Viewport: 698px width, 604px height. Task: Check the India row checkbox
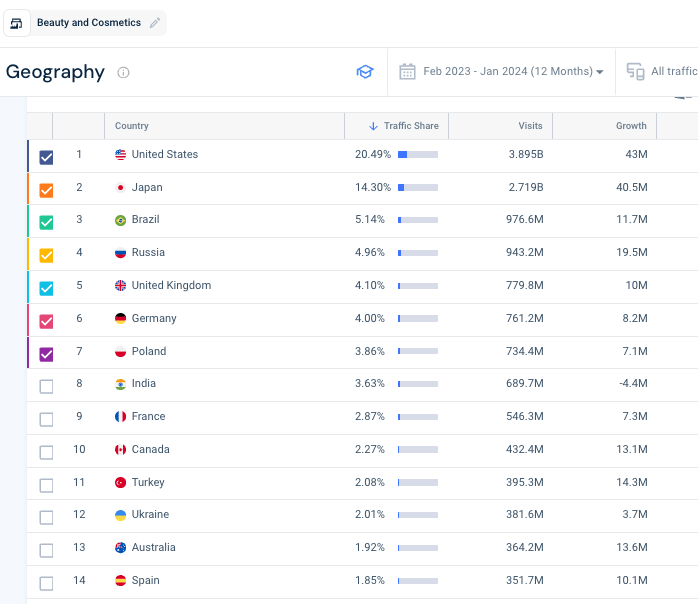click(x=46, y=386)
